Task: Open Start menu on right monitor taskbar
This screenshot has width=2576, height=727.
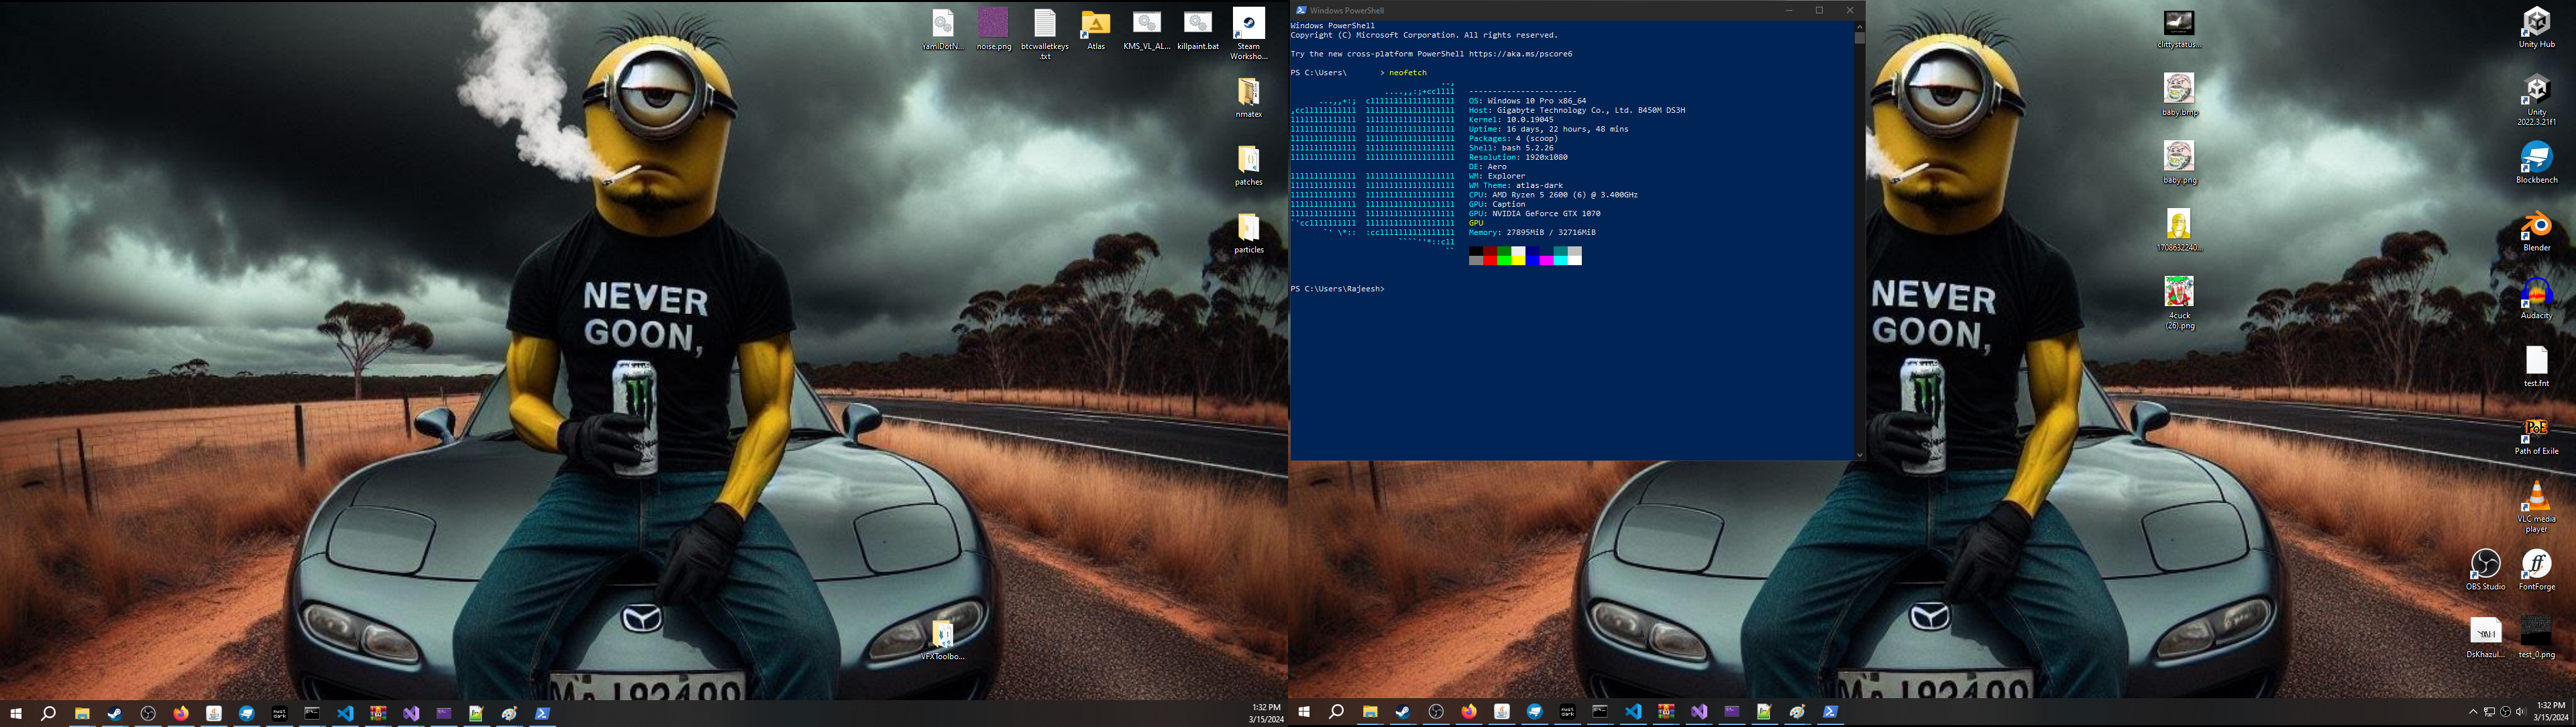Action: point(1304,712)
